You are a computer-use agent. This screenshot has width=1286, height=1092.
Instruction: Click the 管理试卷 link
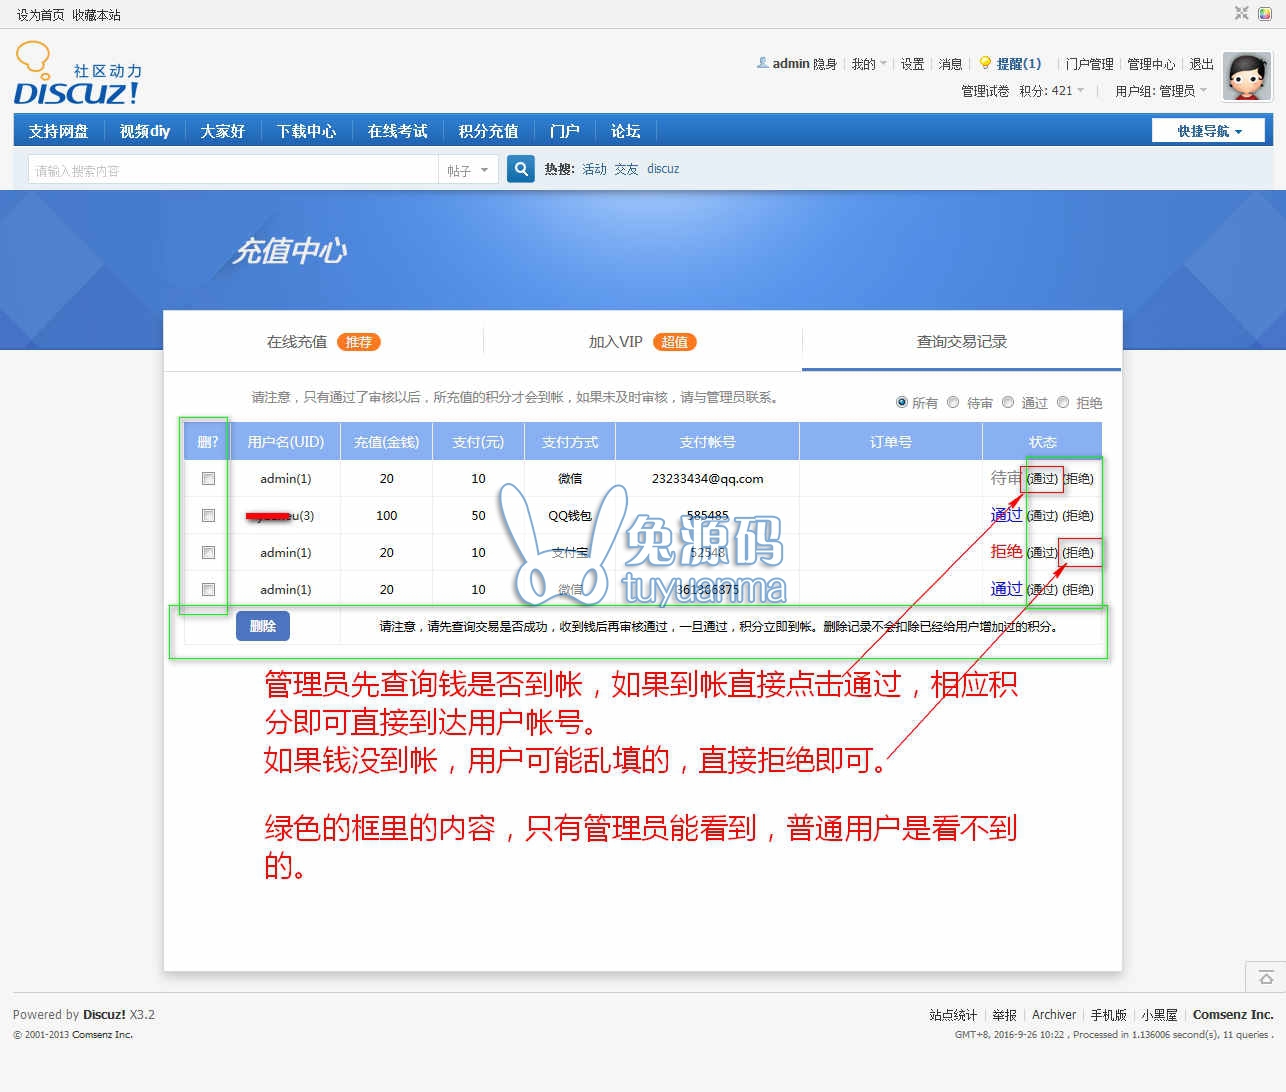coord(985,91)
